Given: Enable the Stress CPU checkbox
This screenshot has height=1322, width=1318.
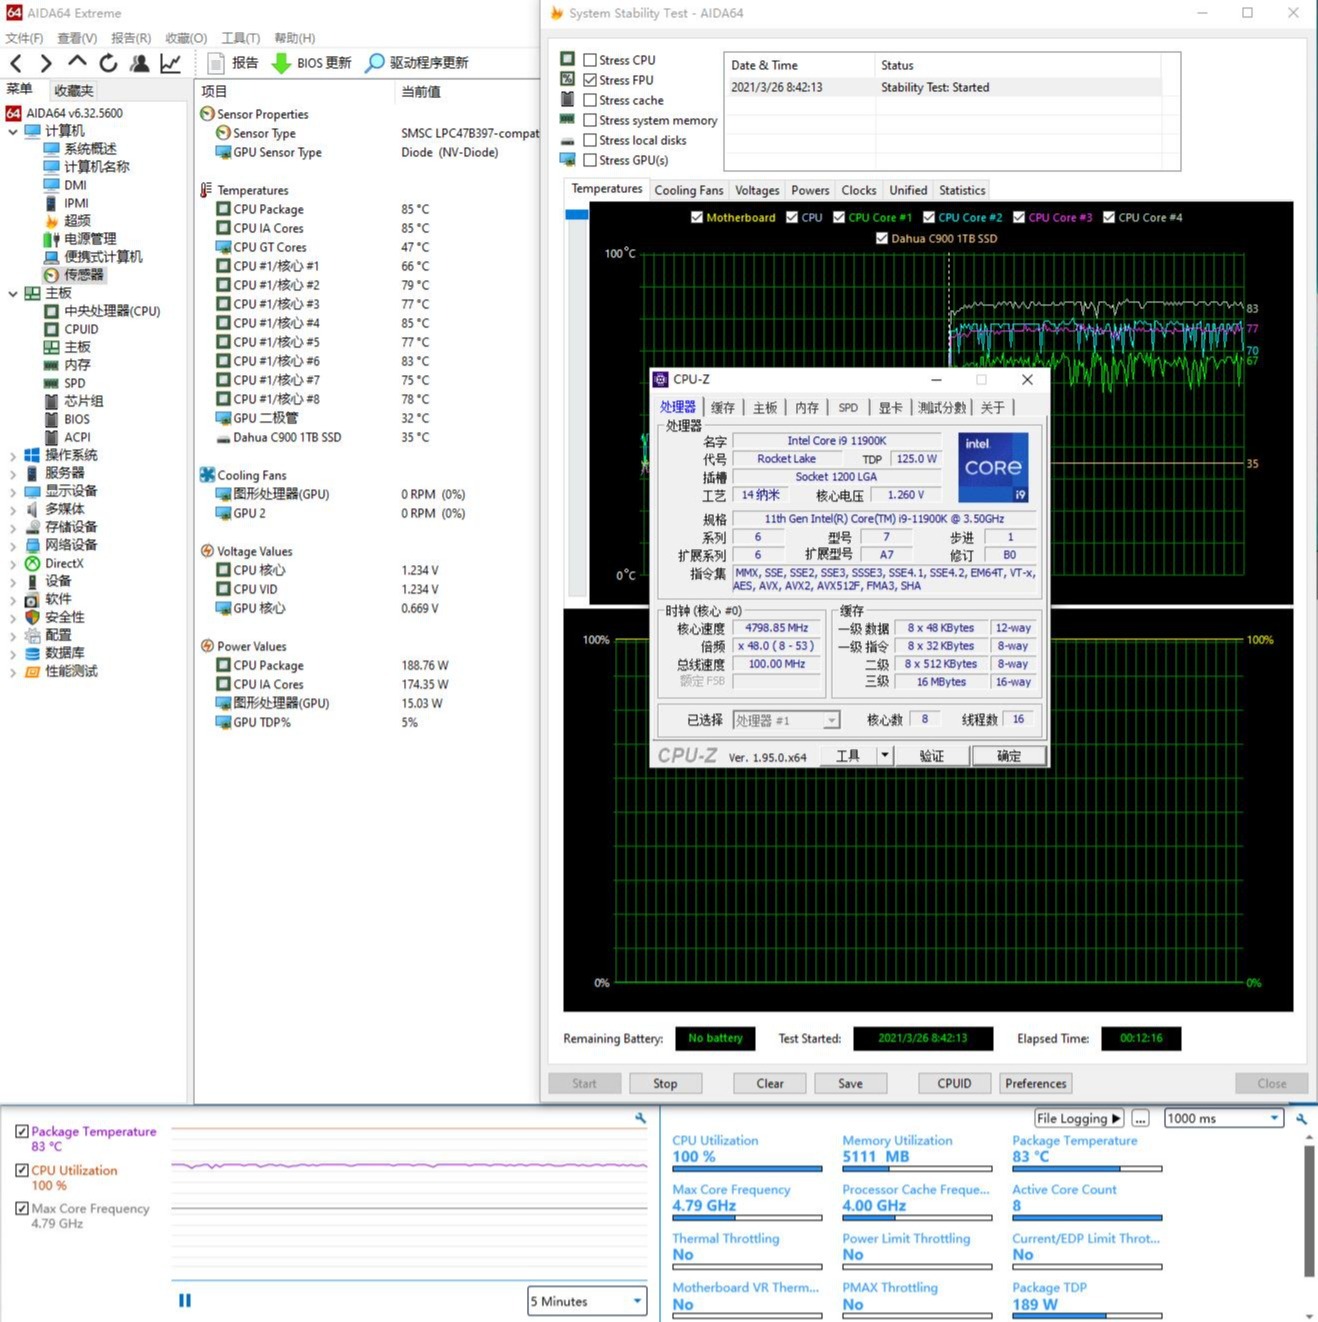Looking at the screenshot, I should pos(590,60).
